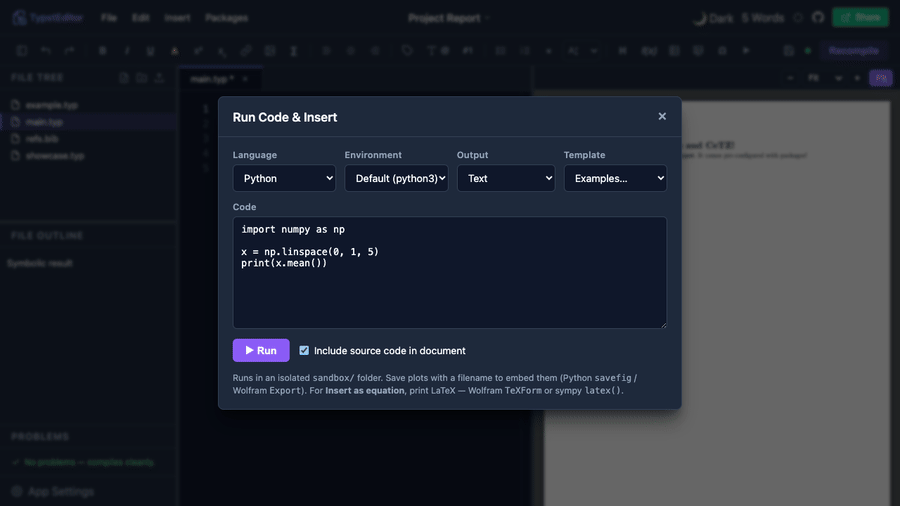
Task: Click the green Share button
Action: (860, 18)
